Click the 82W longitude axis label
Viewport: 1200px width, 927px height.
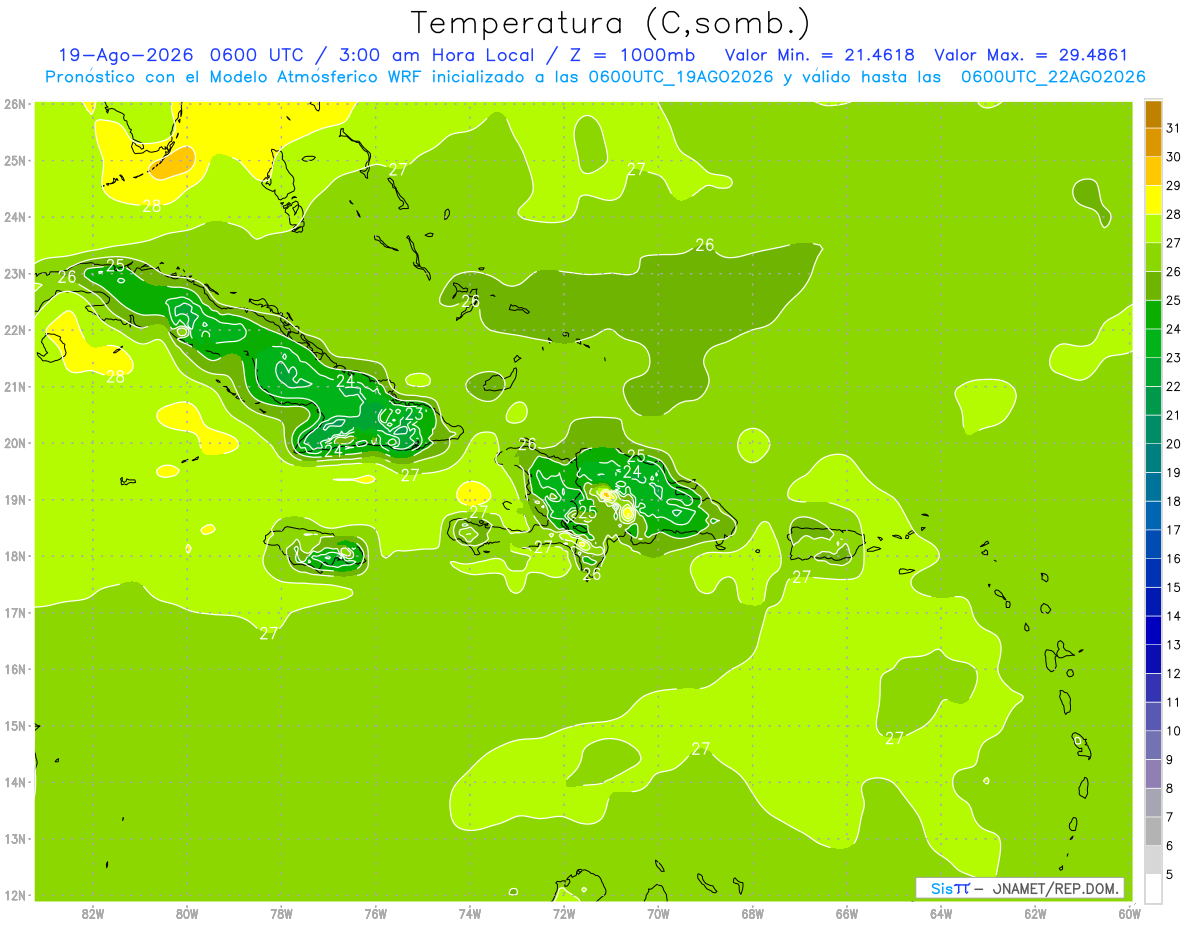[x=92, y=912]
